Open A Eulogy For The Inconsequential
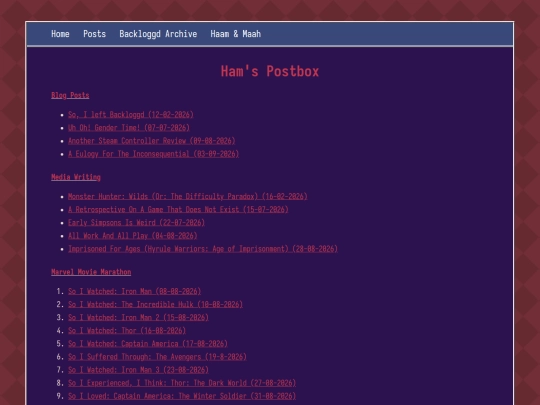The width and height of the screenshot is (540, 405). [154, 154]
